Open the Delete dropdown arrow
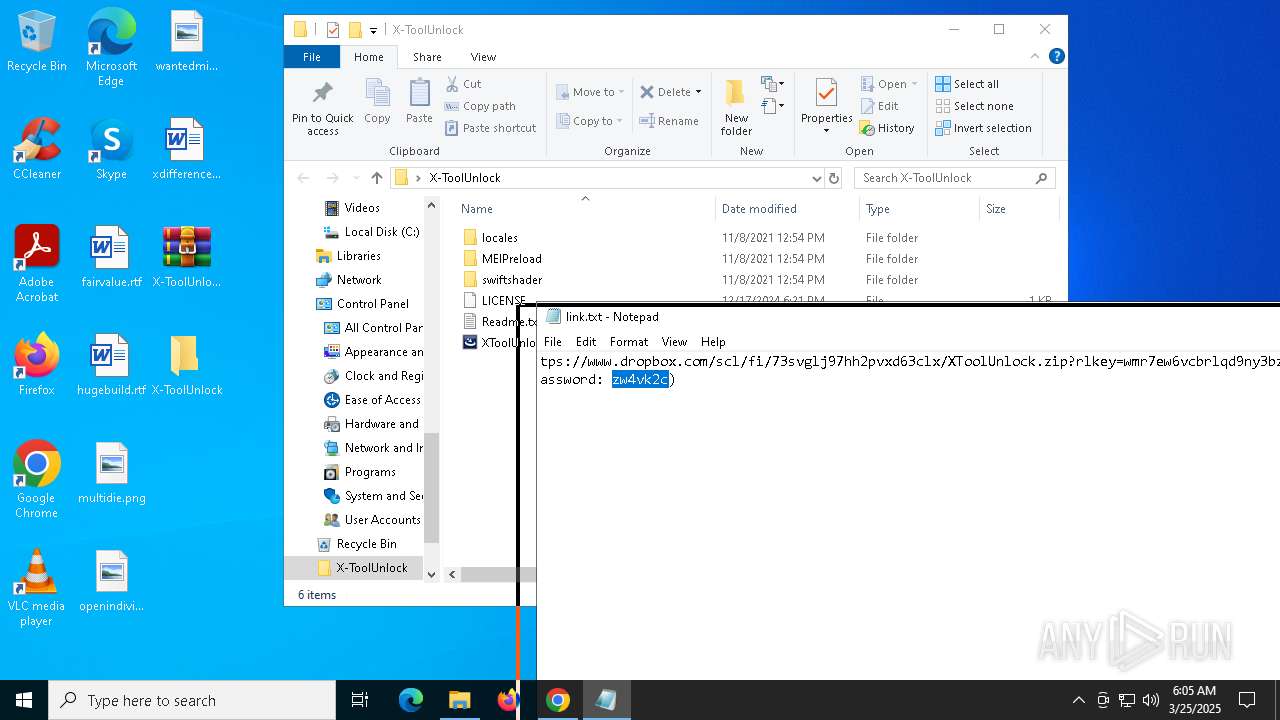Image resolution: width=1280 pixels, height=720 pixels. pyautogui.click(x=698, y=92)
